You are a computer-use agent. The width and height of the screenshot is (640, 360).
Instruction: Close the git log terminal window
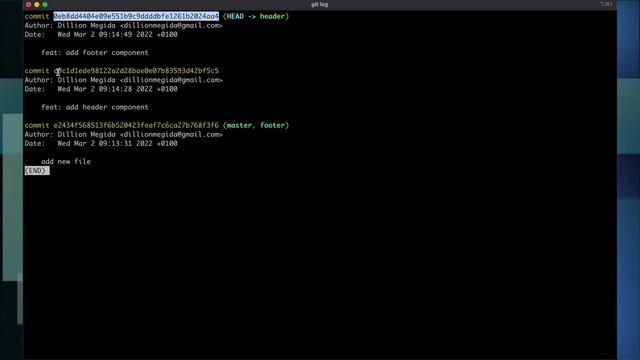click(x=29, y=4)
